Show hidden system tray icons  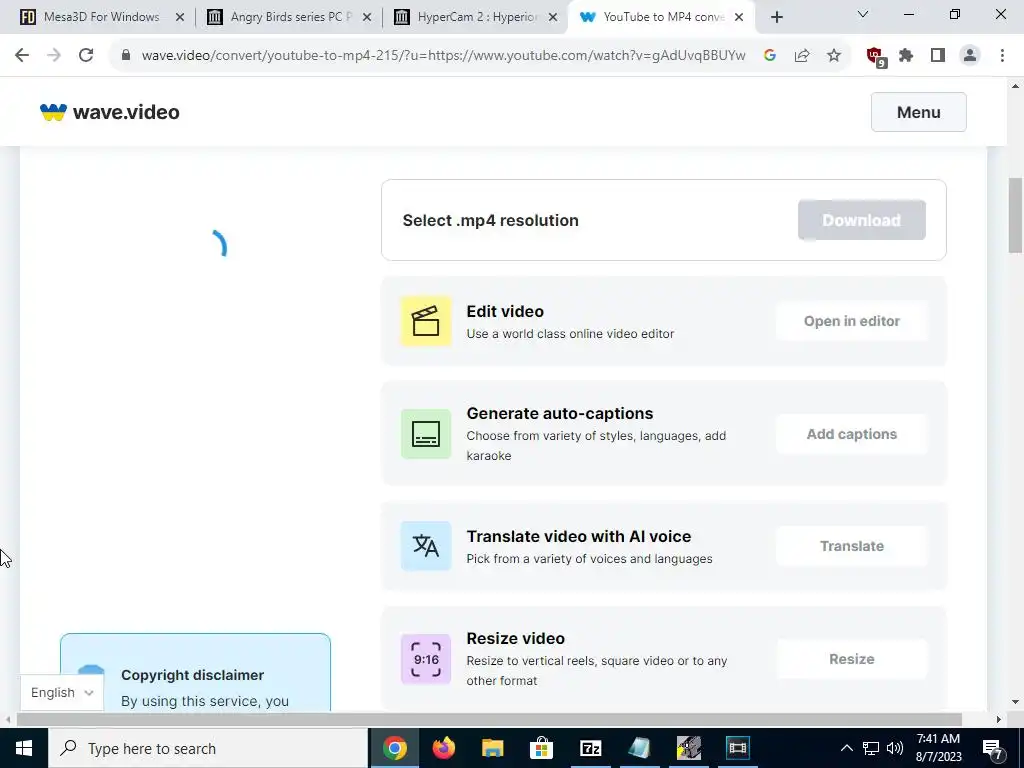846,748
